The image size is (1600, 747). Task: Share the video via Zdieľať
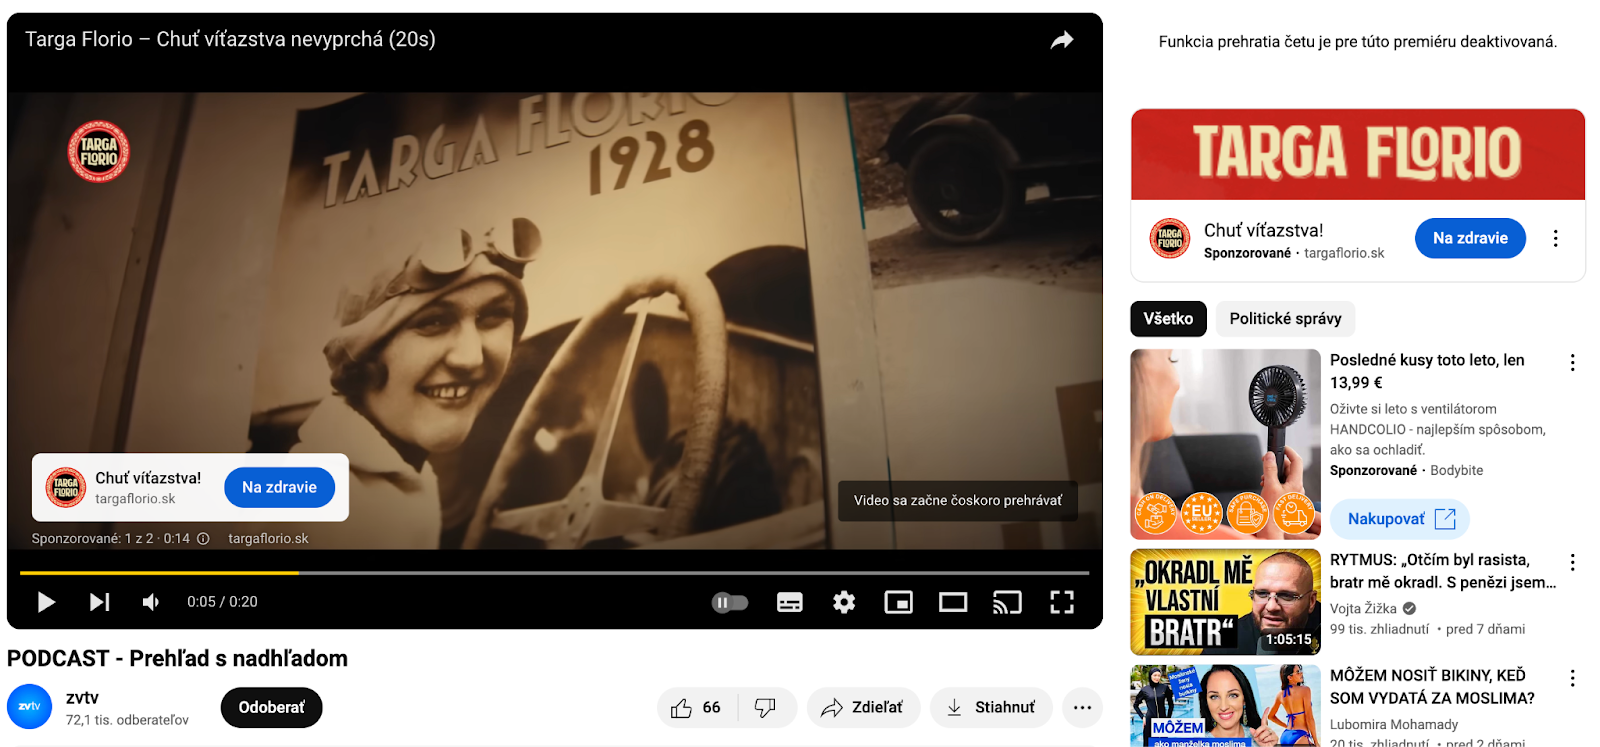click(x=862, y=707)
